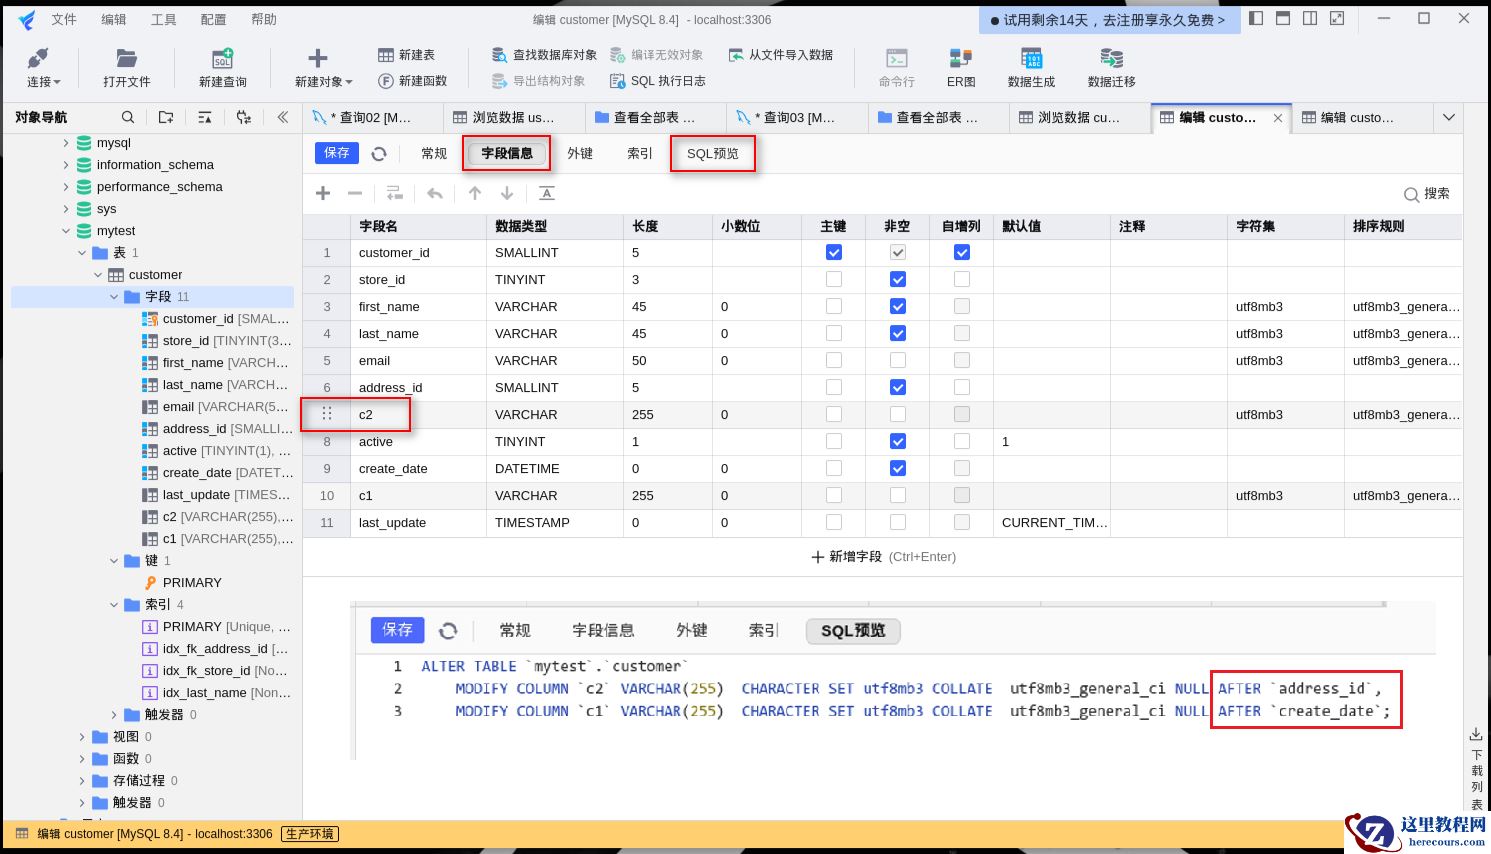Uncheck 自增列 for customer_id row
Screen dimensions: 1491x854
tap(961, 252)
